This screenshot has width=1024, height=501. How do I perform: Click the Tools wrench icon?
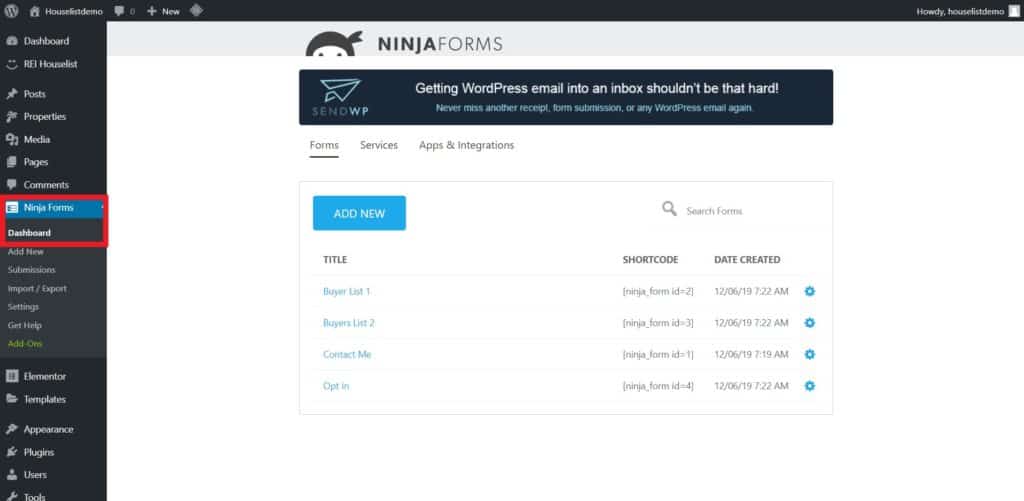coord(12,496)
